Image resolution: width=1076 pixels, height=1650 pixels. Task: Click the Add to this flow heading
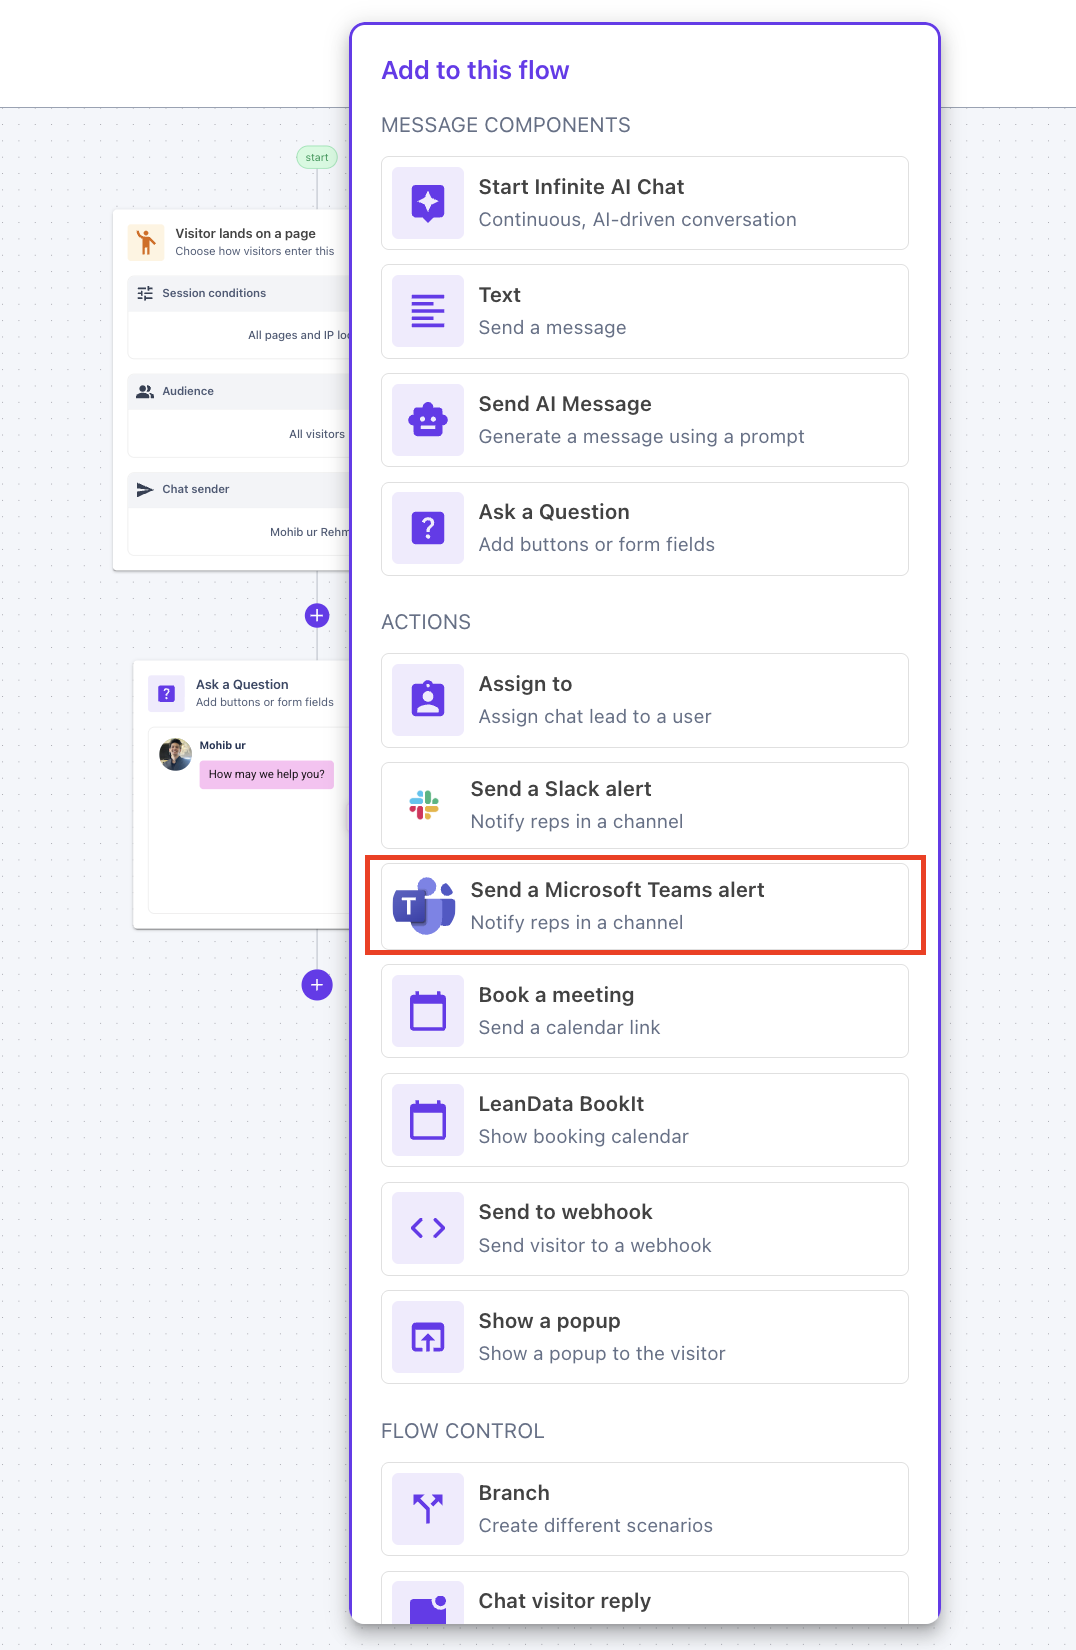click(x=475, y=70)
